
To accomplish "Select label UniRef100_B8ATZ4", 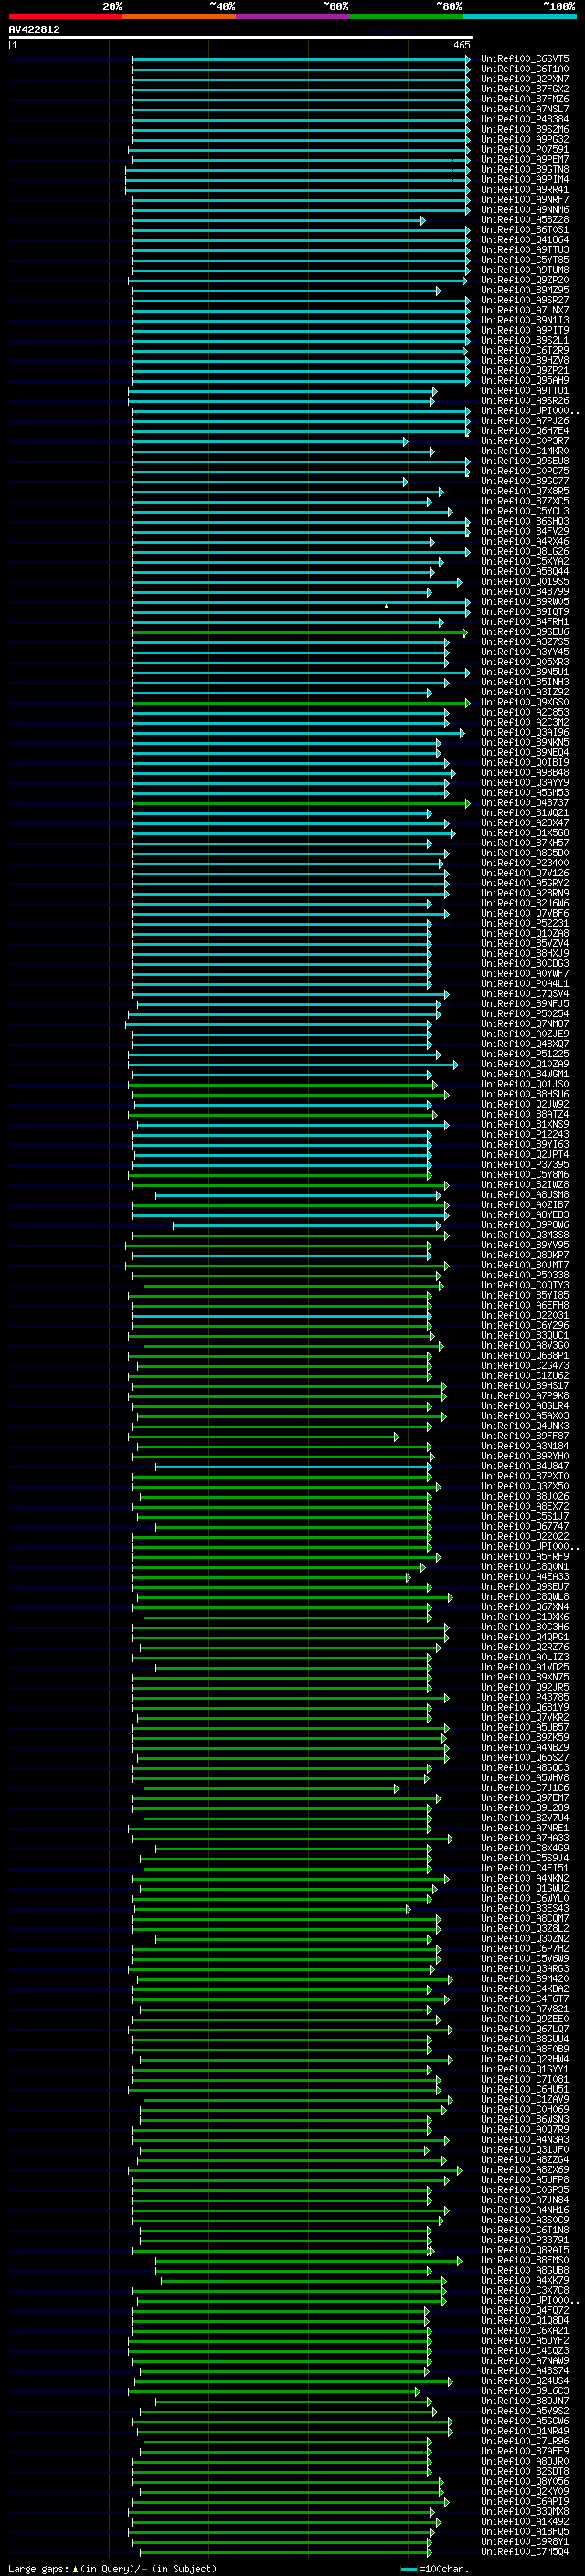I will [525, 1115].
